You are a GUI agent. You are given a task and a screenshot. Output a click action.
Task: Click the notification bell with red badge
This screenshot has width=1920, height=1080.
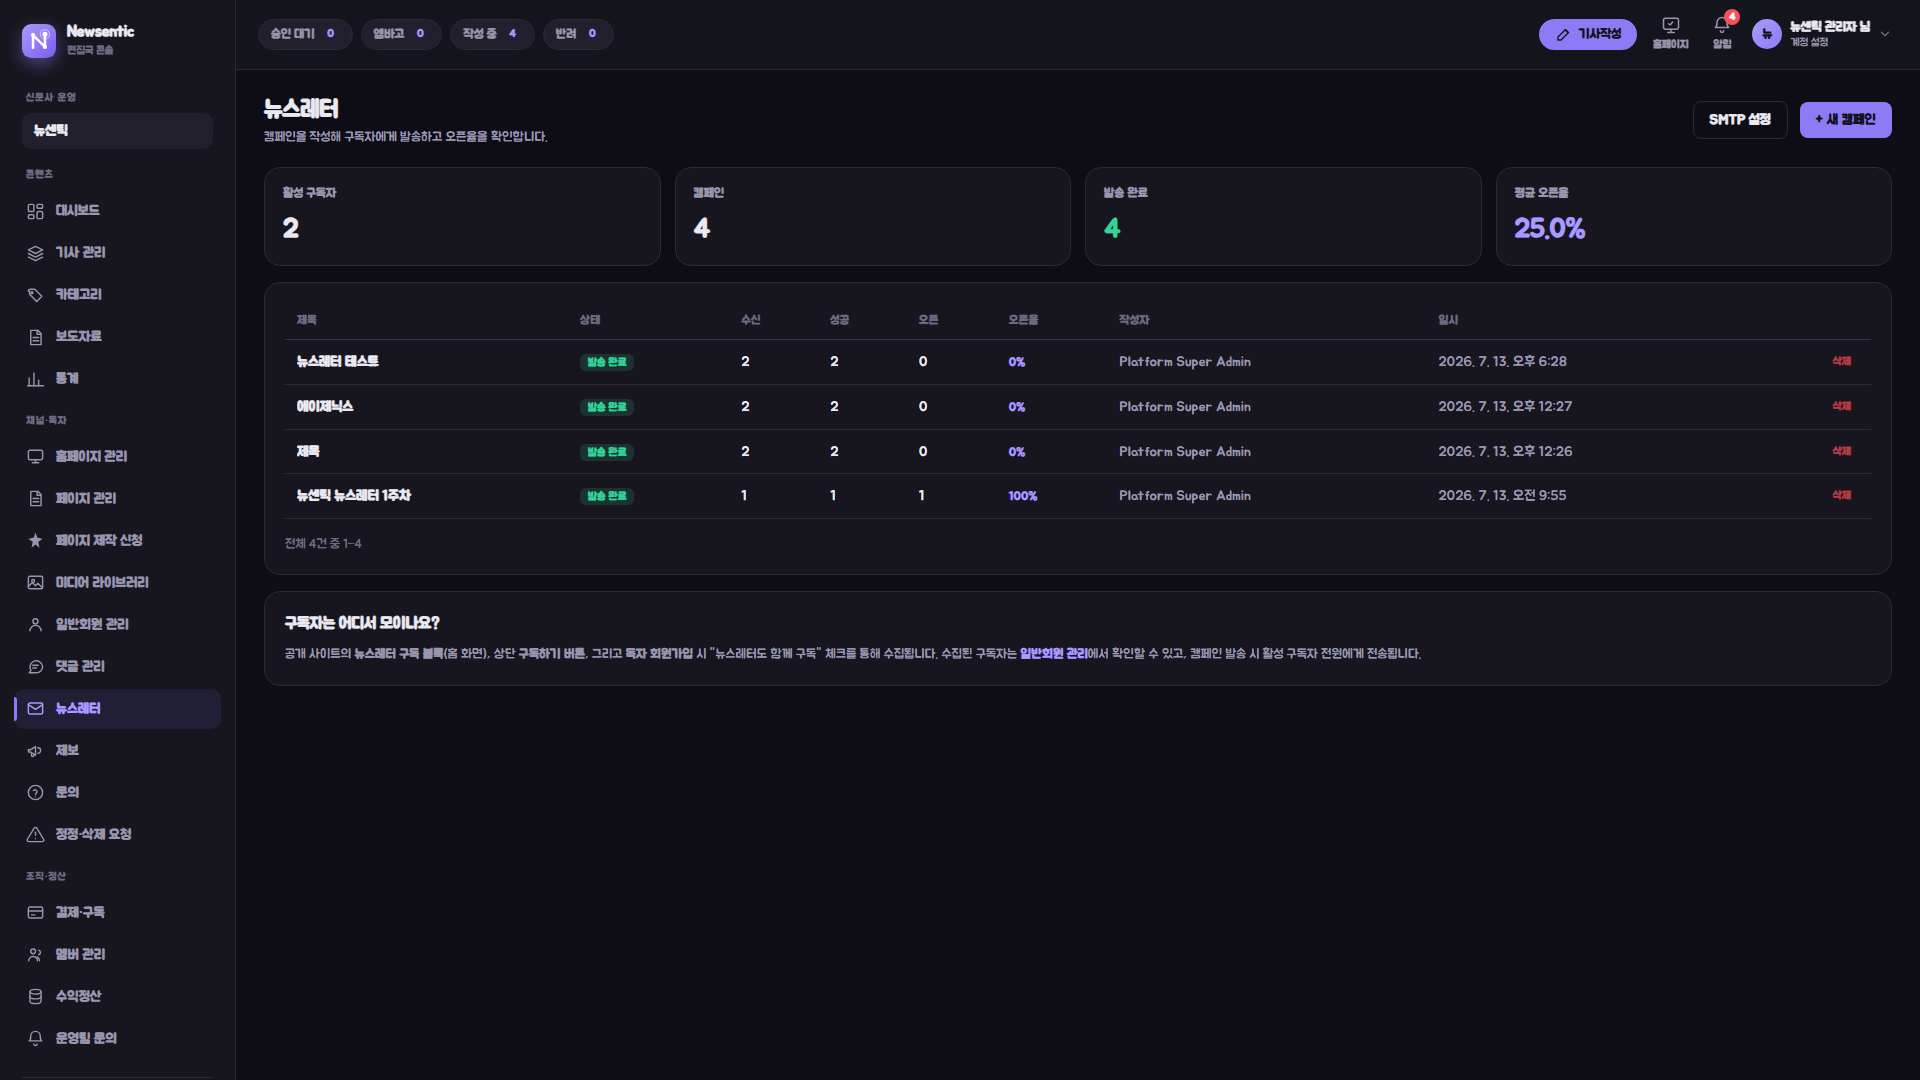point(1722,26)
